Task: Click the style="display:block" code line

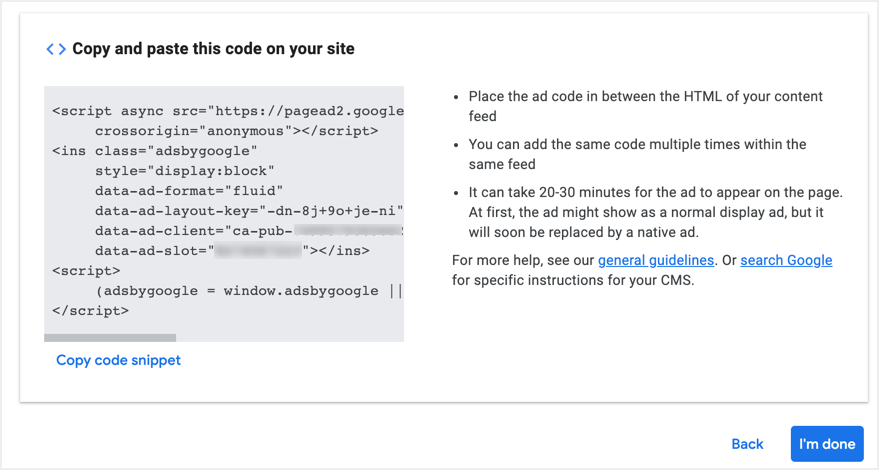Action: click(185, 171)
